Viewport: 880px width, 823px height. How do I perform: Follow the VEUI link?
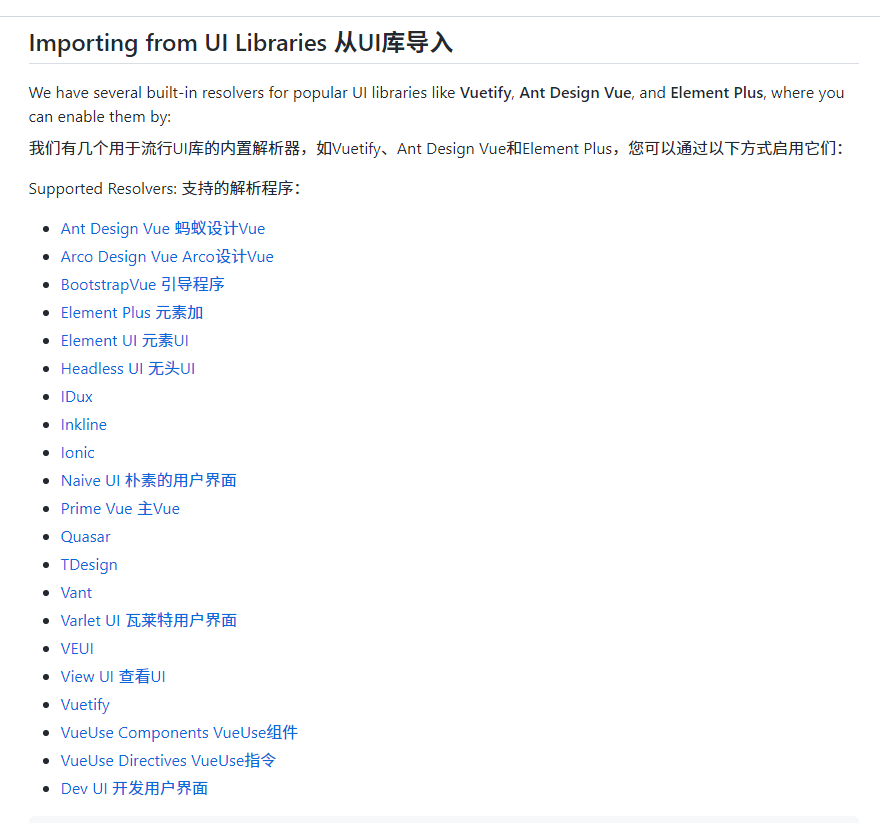(77, 649)
